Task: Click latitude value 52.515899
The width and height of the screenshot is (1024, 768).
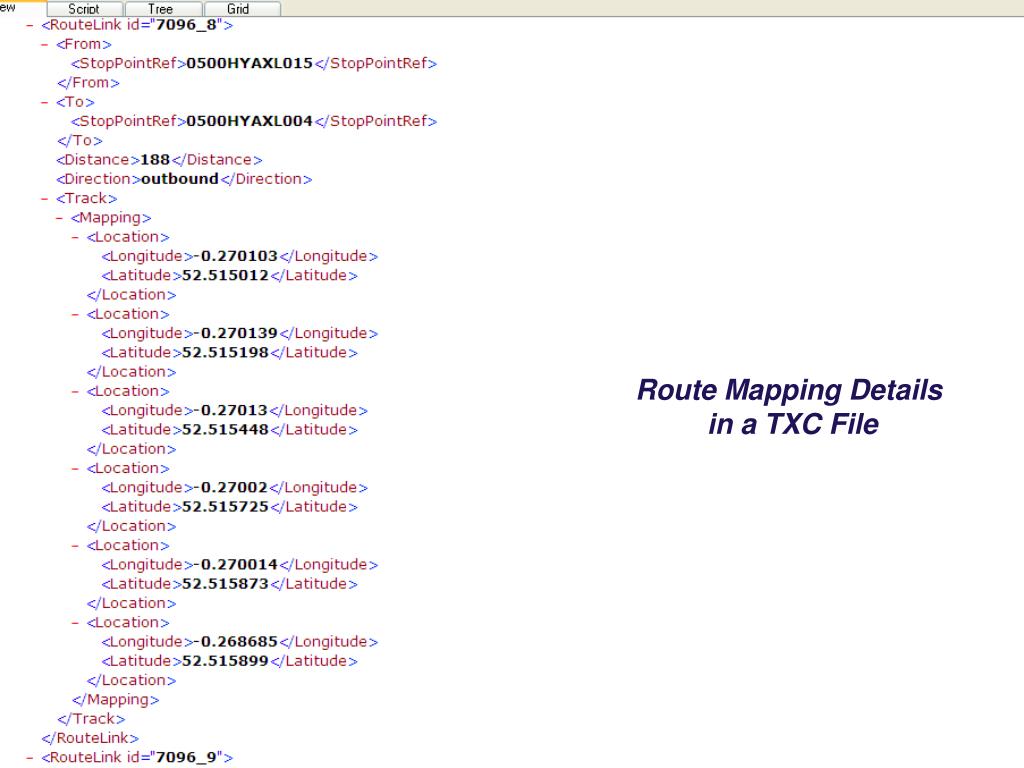Action: pyautogui.click(x=225, y=661)
